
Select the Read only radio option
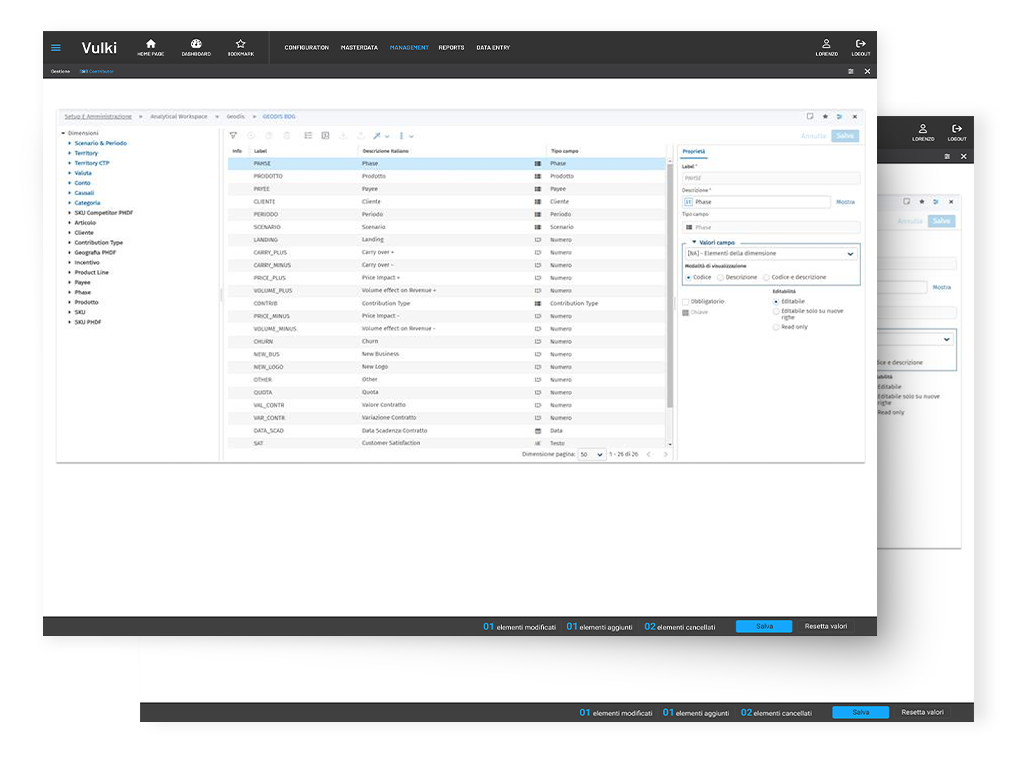(776, 327)
